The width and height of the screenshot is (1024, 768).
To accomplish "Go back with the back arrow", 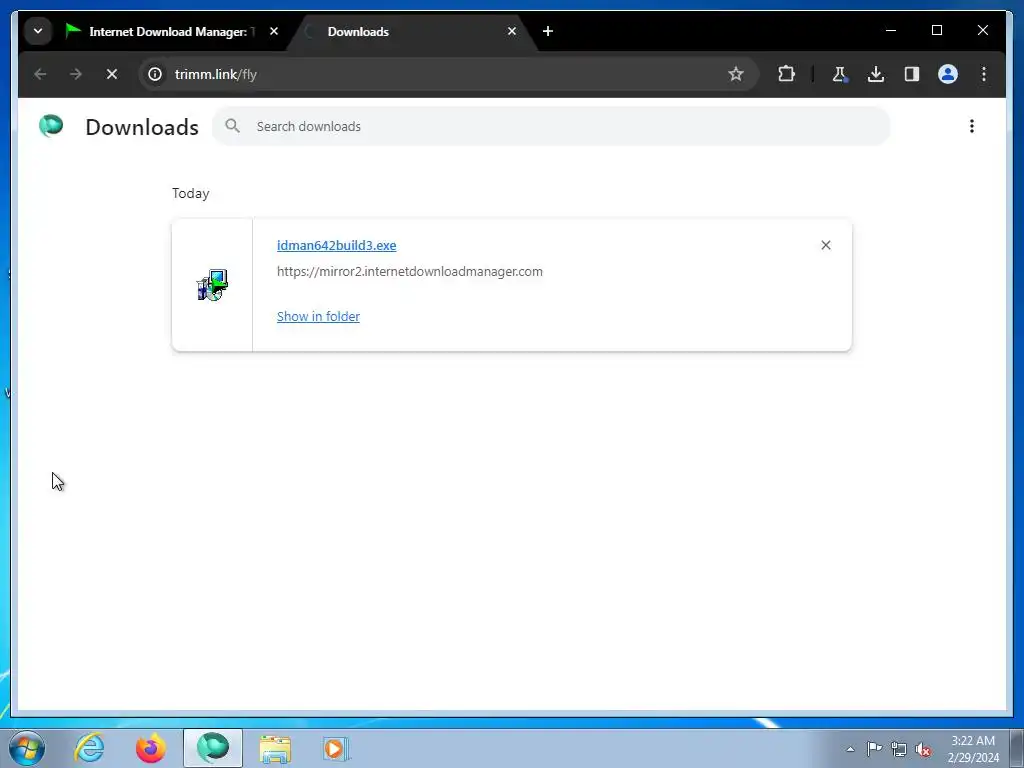I will (40, 74).
